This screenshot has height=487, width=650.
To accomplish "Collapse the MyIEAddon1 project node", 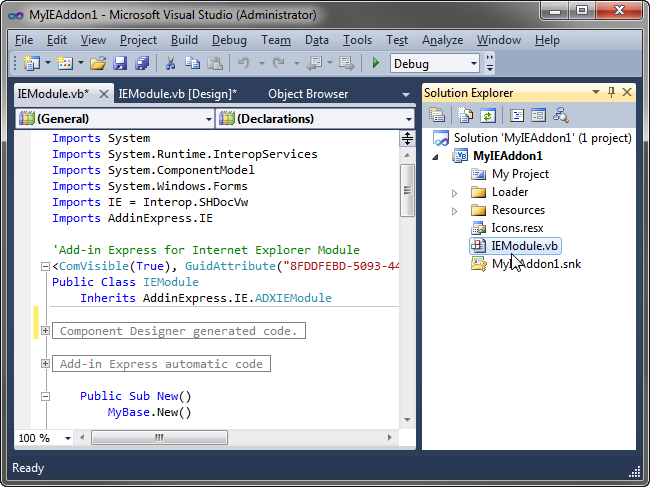I will click(x=435, y=157).
